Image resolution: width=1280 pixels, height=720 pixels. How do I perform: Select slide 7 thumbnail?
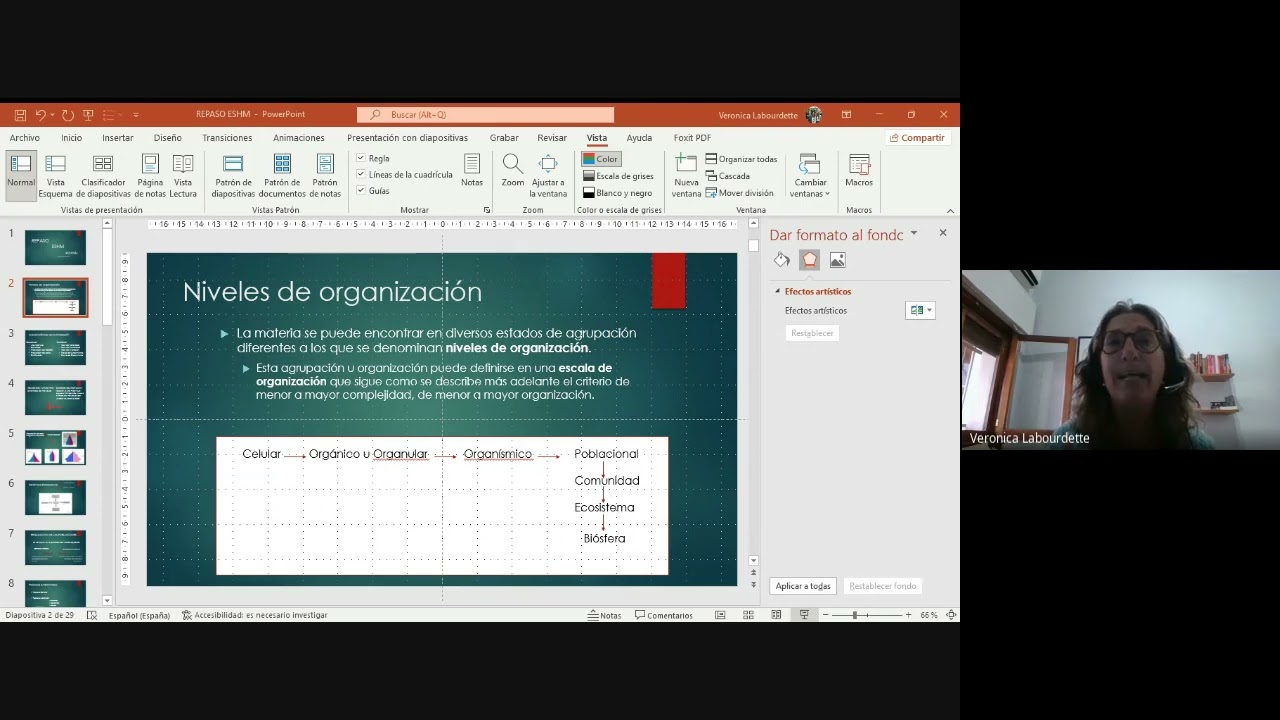(56, 547)
